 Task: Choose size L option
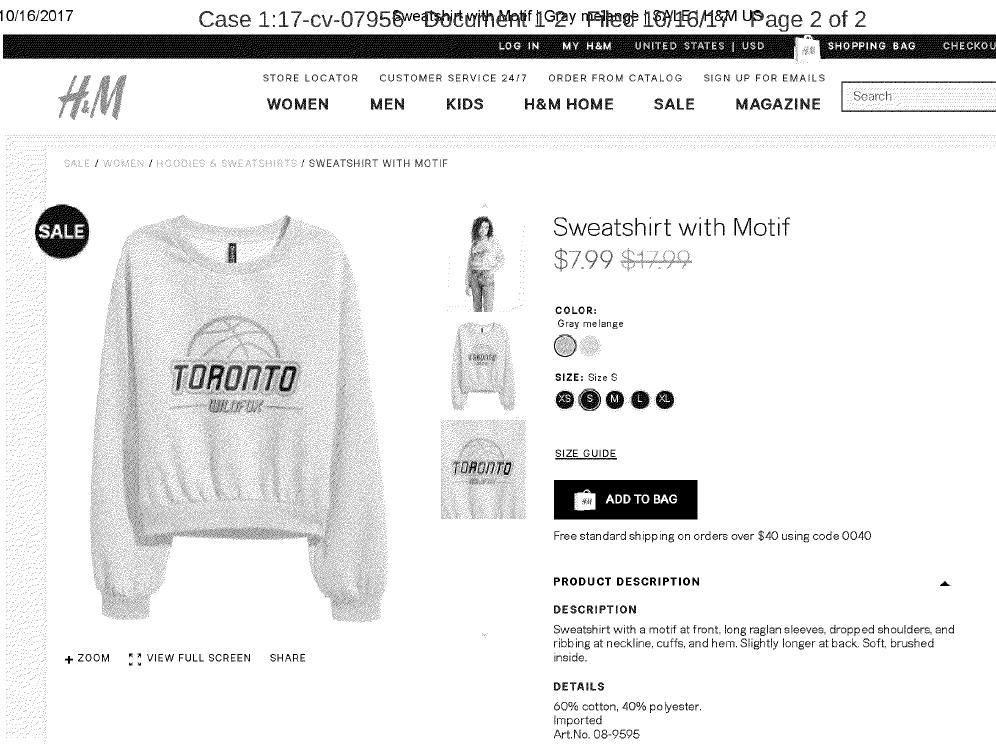(640, 399)
